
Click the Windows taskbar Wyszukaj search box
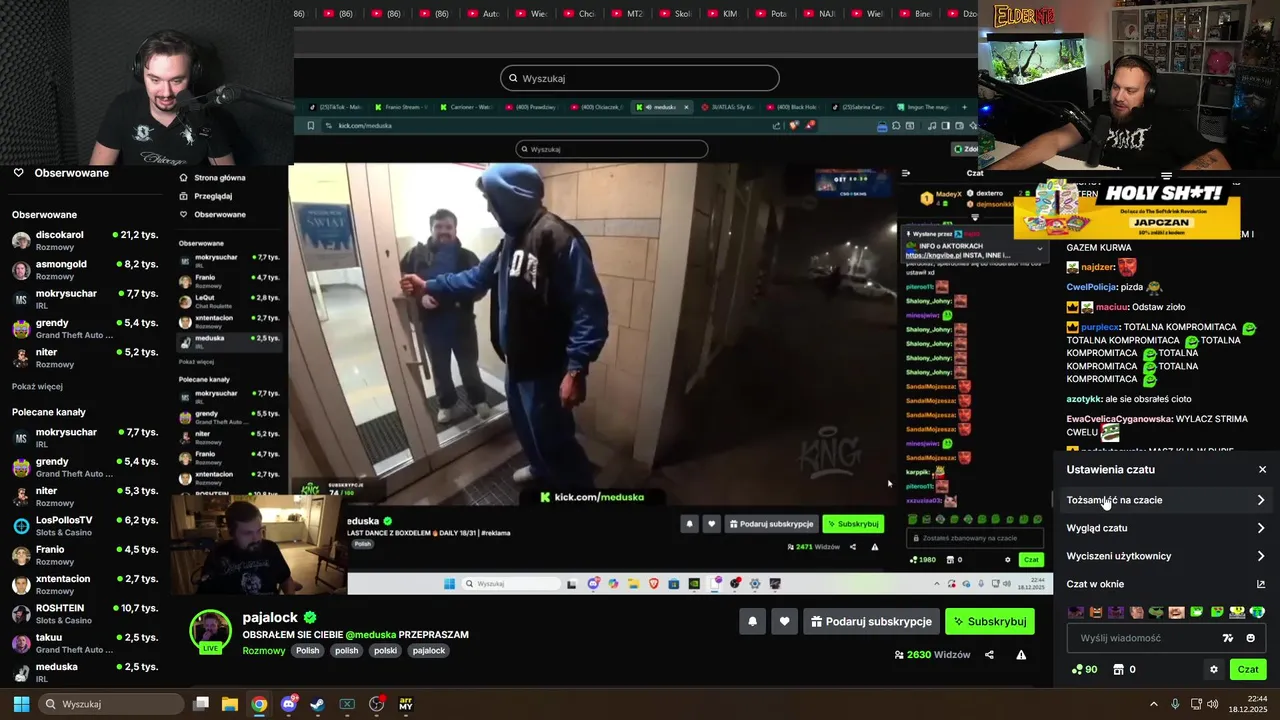[x=111, y=704]
